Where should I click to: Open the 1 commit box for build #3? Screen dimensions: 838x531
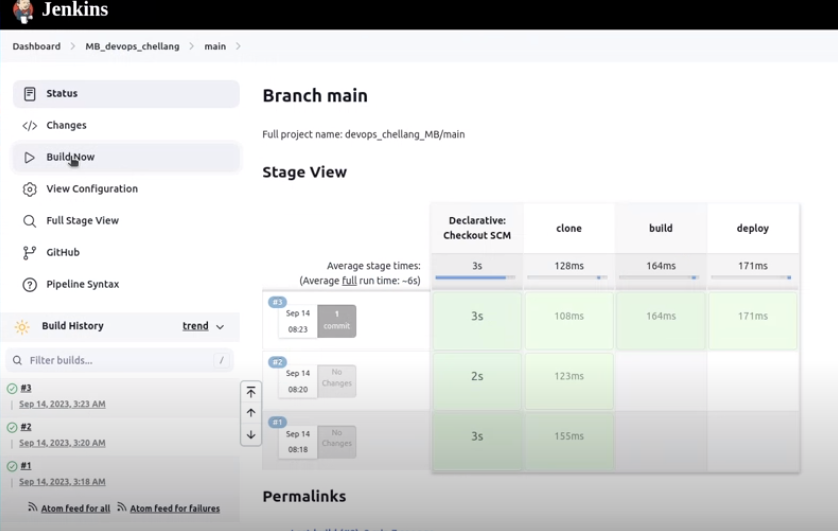click(337, 321)
